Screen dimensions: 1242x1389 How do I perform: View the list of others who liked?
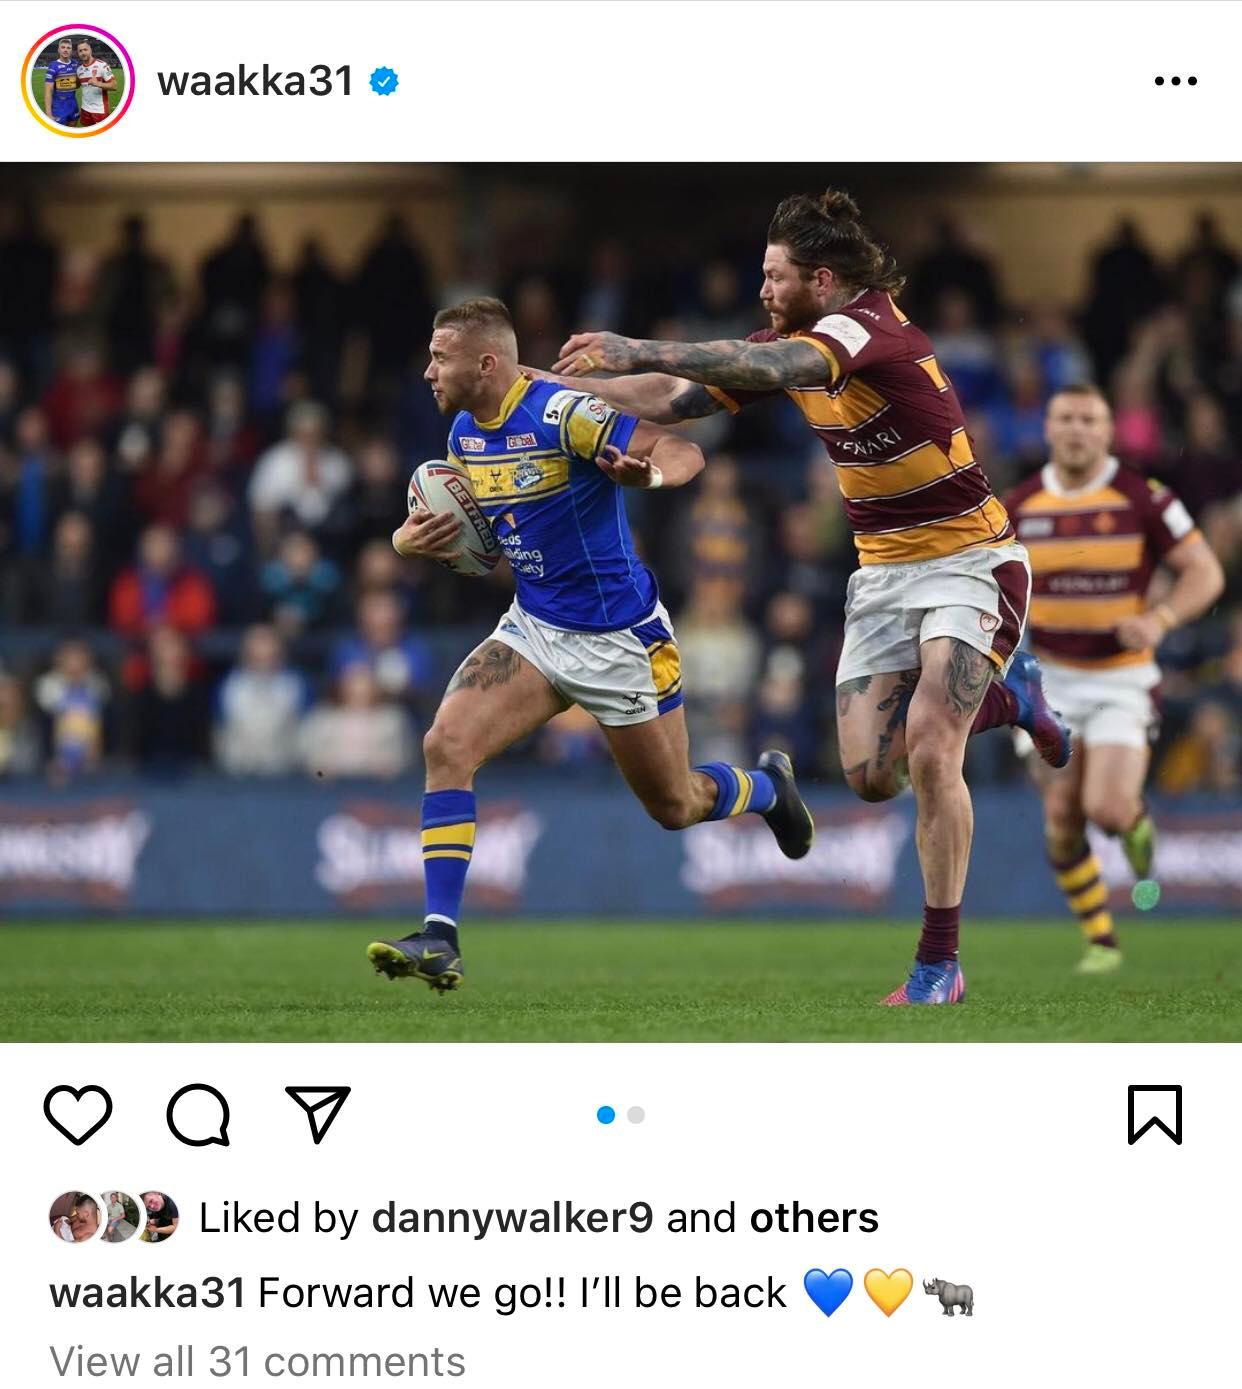click(x=814, y=1217)
